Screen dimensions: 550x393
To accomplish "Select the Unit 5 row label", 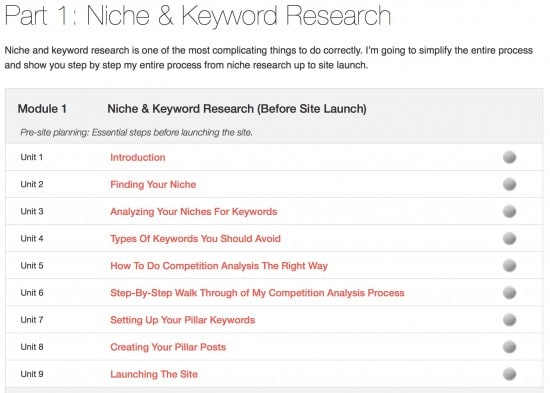I will [32, 266].
